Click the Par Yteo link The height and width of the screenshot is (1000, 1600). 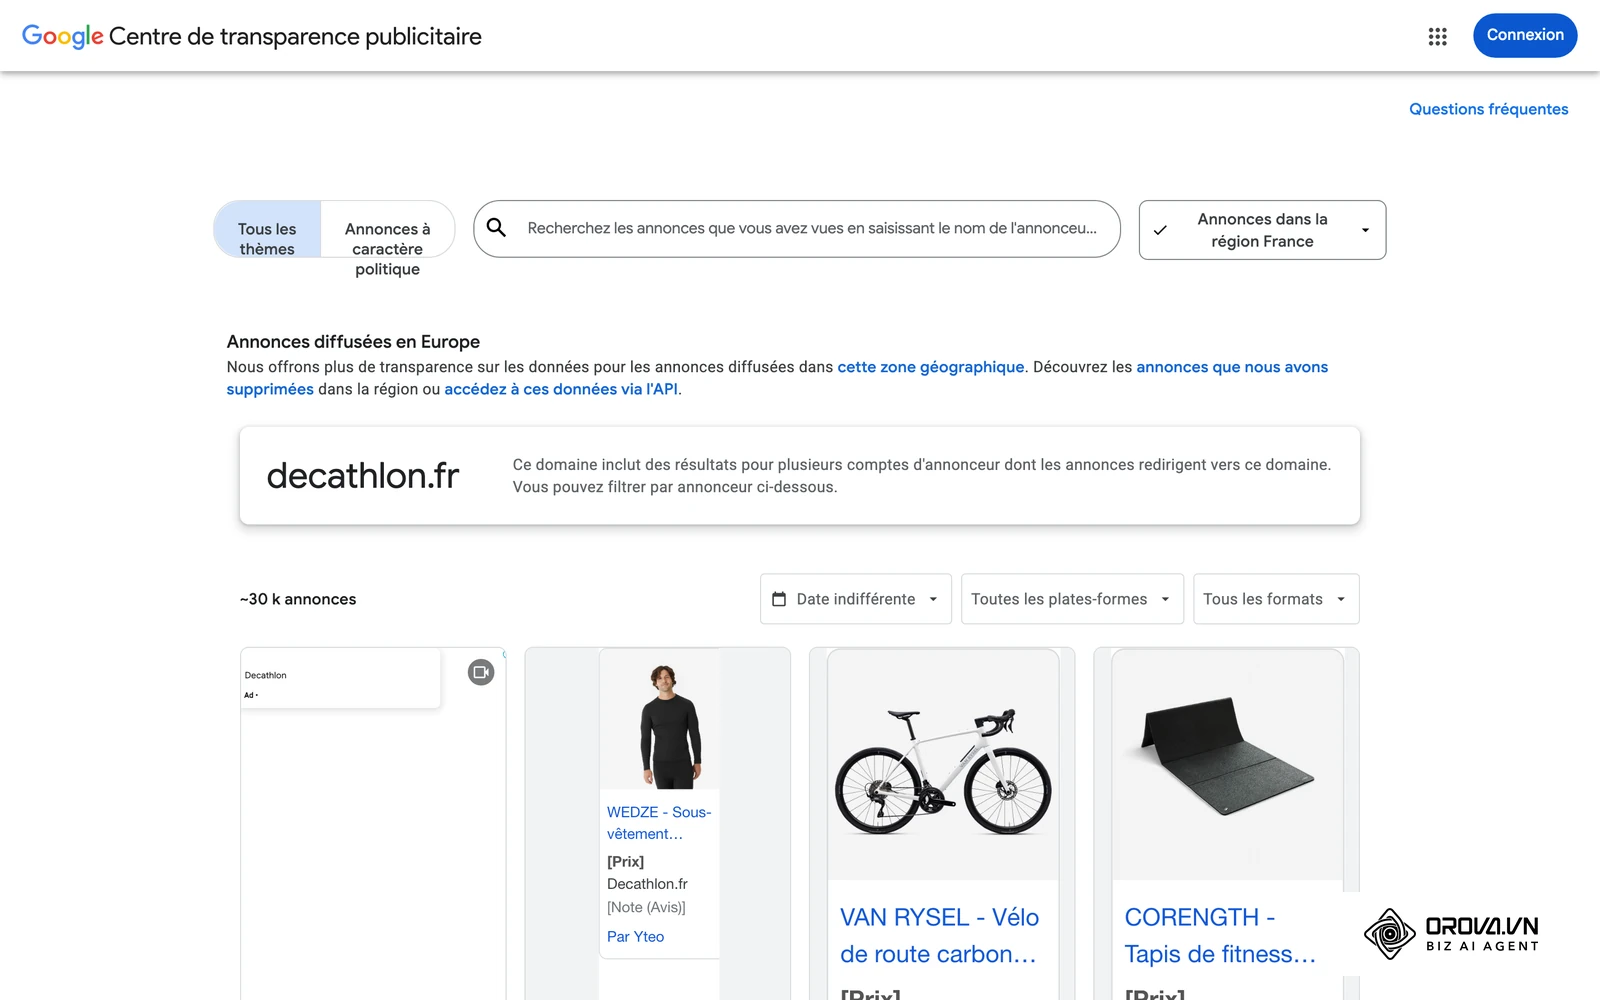[635, 937]
